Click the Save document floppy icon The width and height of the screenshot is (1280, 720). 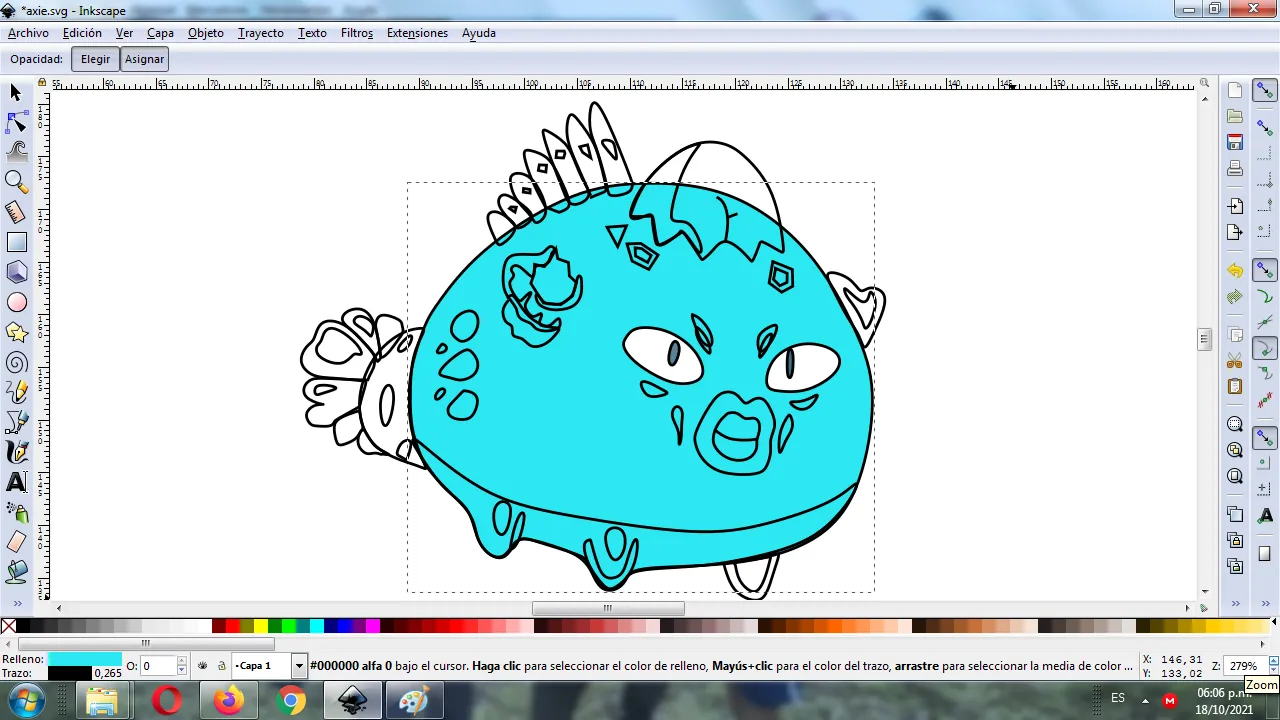tap(1235, 142)
